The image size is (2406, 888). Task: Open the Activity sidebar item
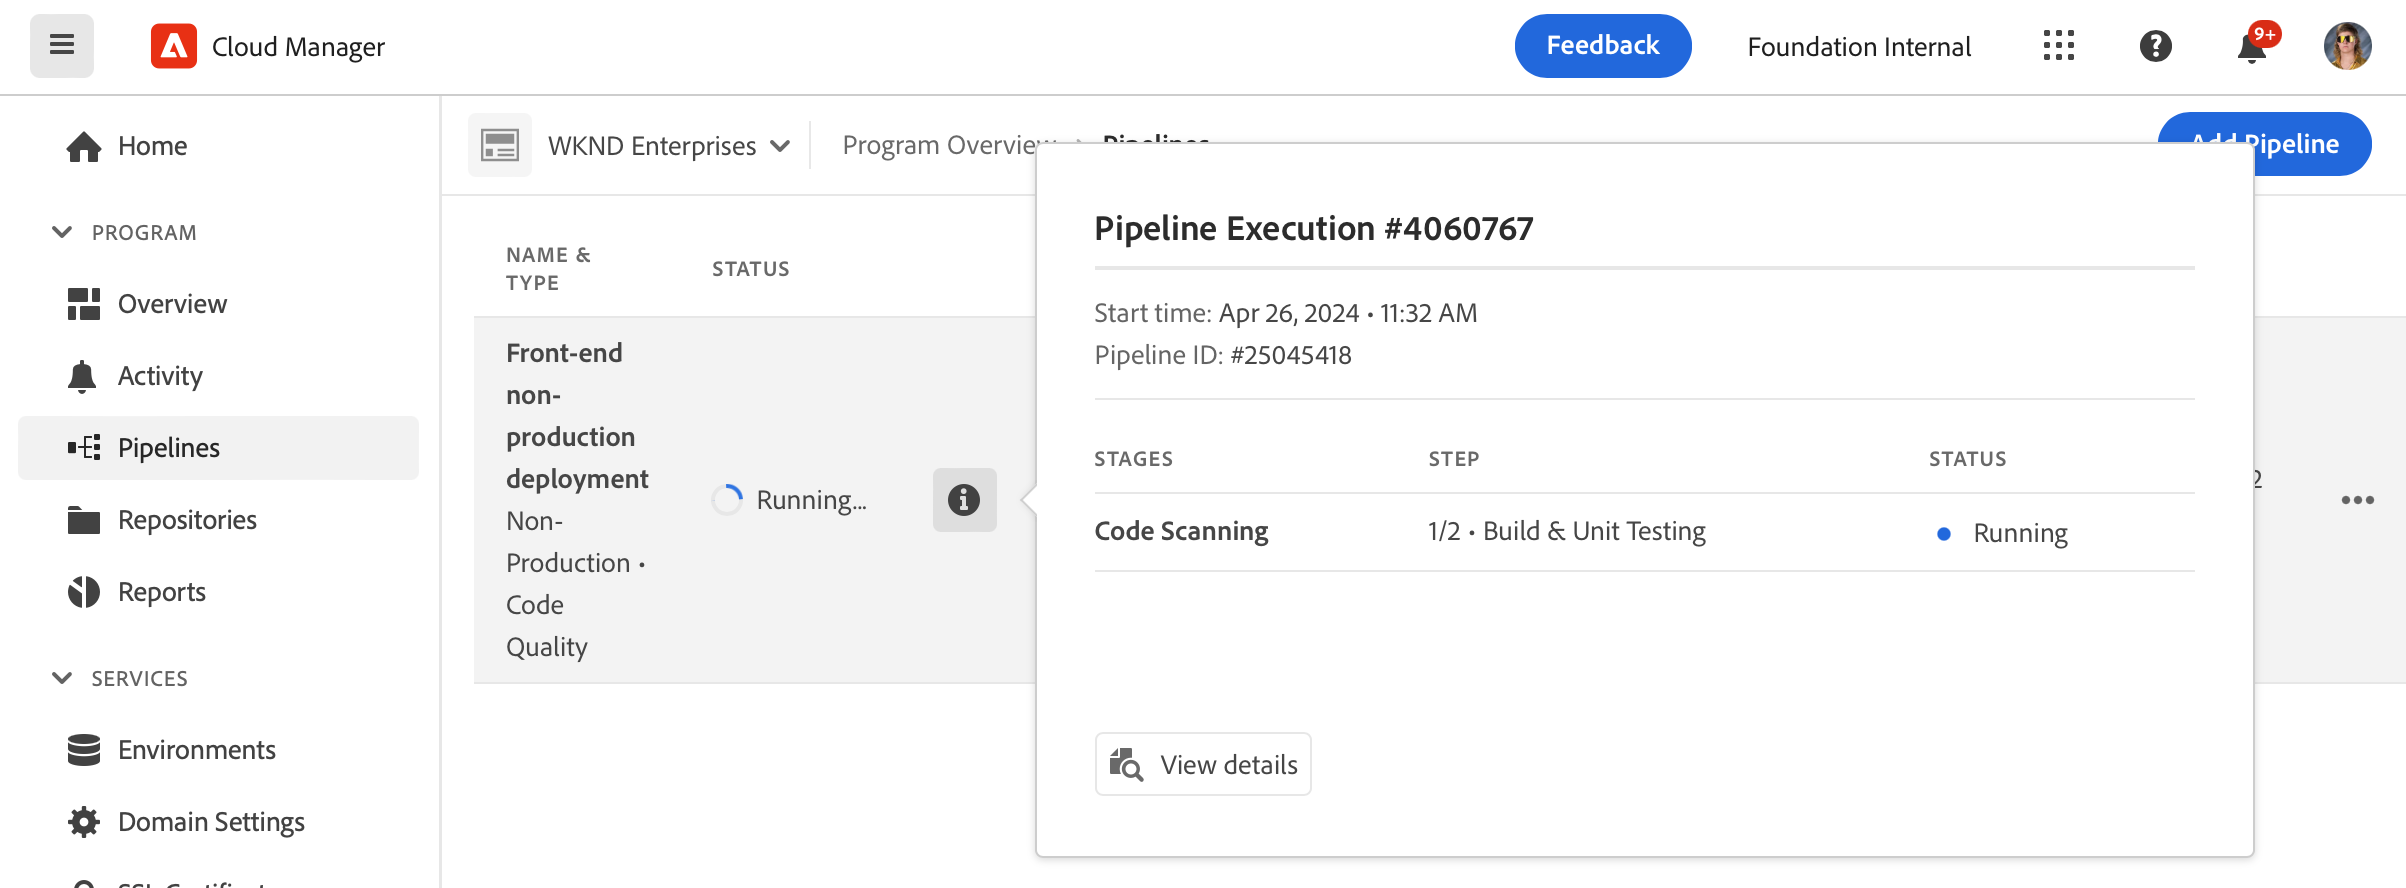click(160, 376)
